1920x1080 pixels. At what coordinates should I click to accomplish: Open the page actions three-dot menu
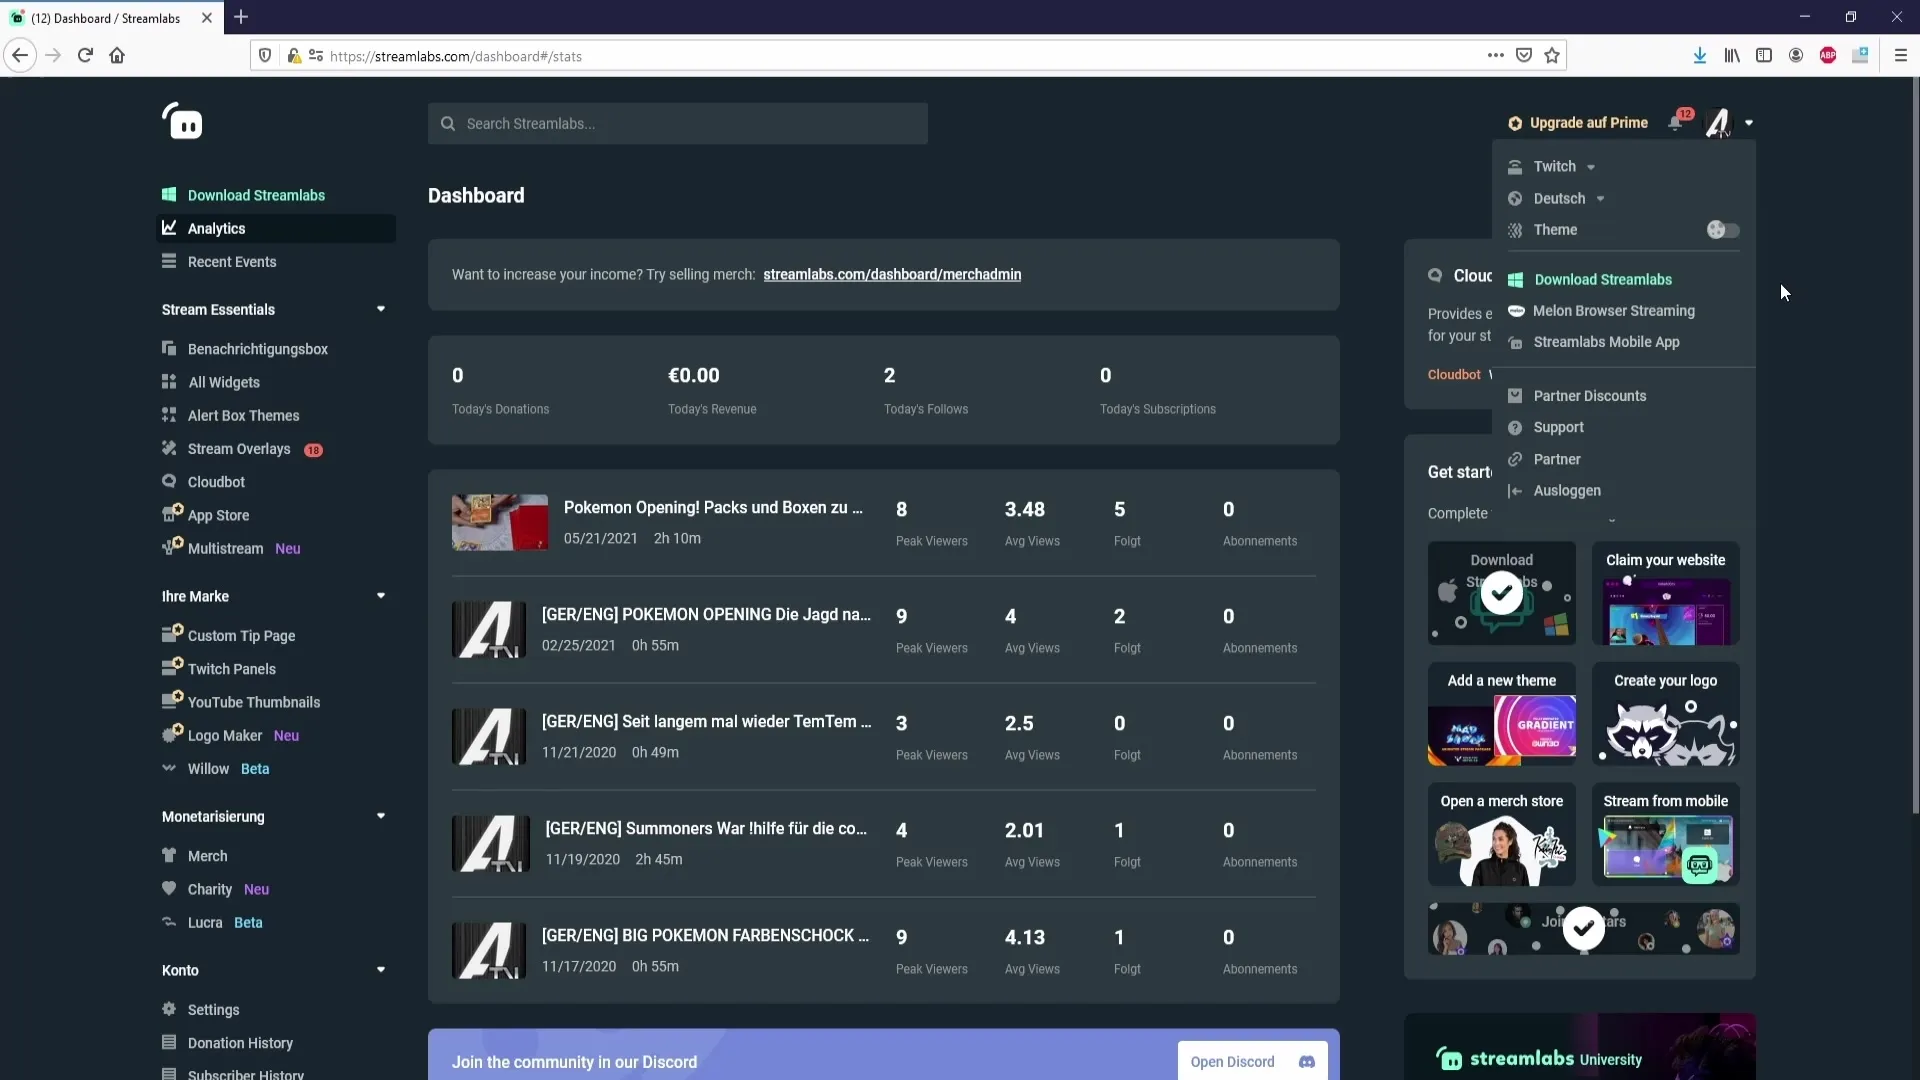click(x=1496, y=56)
